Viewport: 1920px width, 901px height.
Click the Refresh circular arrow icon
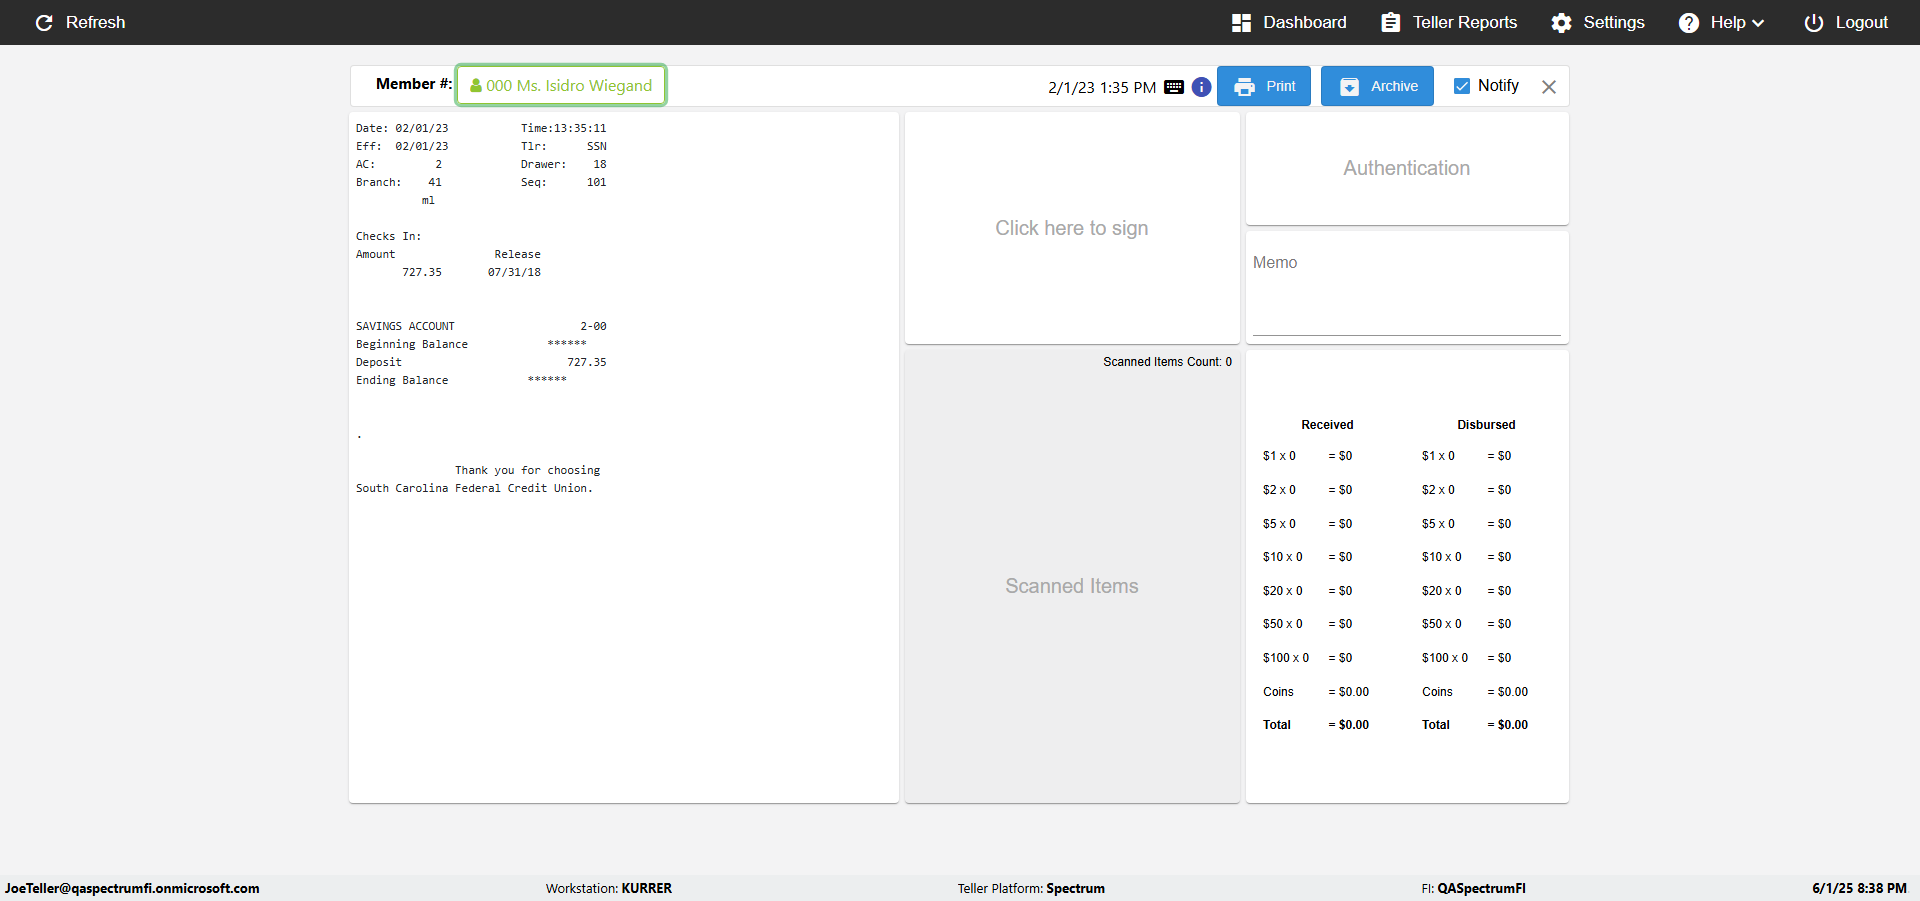point(44,22)
